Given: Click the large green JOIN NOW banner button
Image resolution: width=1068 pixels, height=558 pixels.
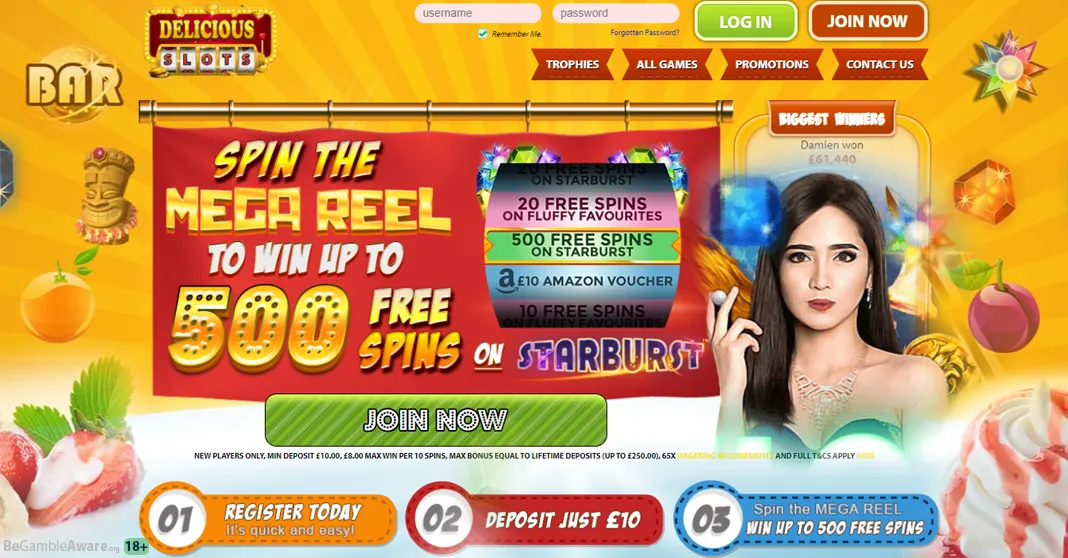Looking at the screenshot, I should [x=436, y=420].
